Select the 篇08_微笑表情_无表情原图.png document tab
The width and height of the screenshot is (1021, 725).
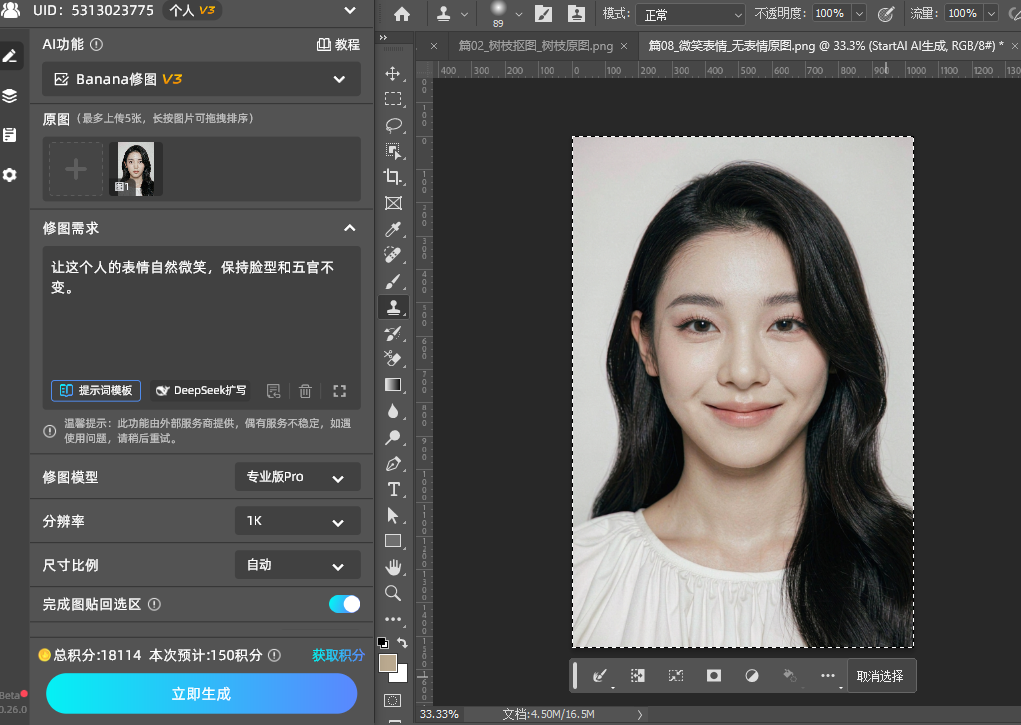click(826, 46)
